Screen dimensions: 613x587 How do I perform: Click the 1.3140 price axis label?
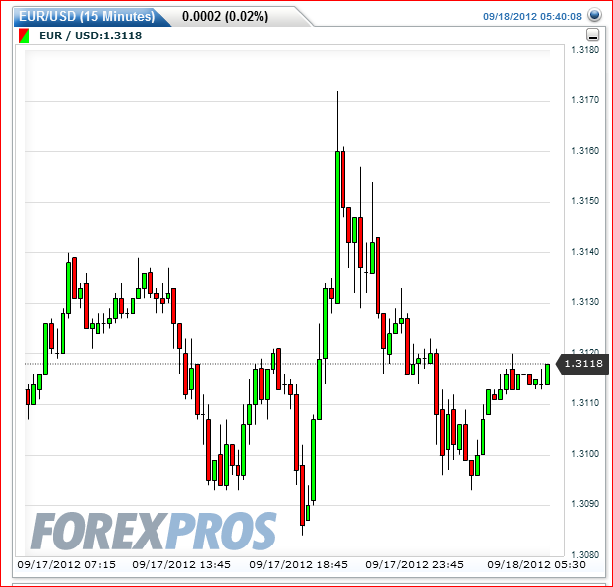pyautogui.click(x=585, y=251)
